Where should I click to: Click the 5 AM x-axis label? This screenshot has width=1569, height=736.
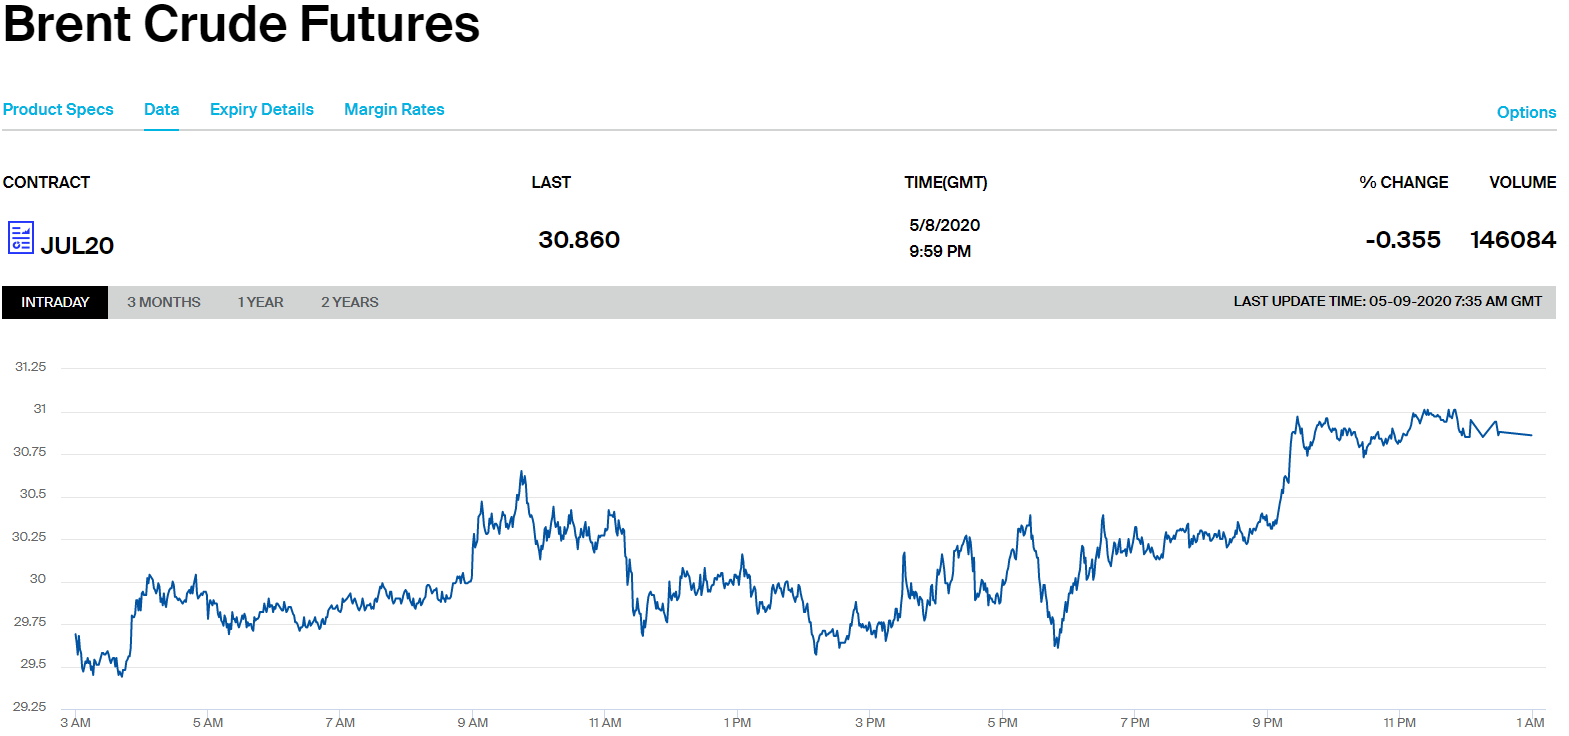coord(208,722)
